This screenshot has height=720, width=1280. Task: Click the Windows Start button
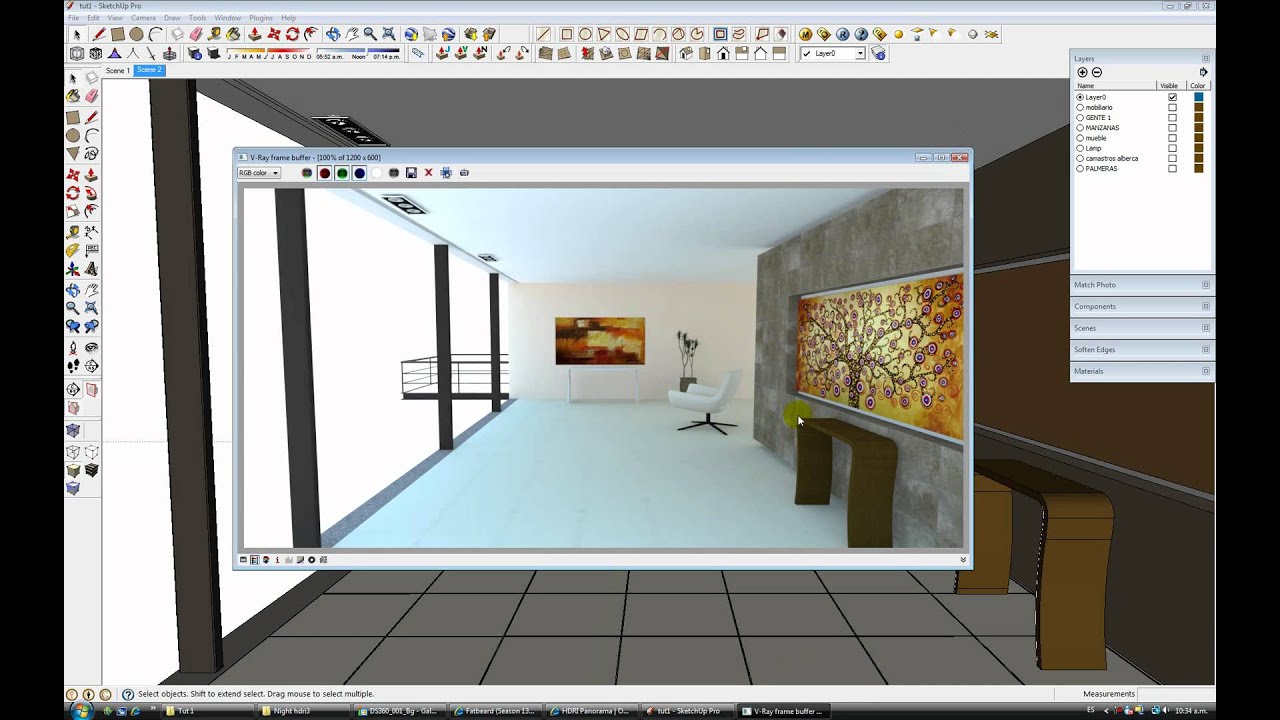81,711
